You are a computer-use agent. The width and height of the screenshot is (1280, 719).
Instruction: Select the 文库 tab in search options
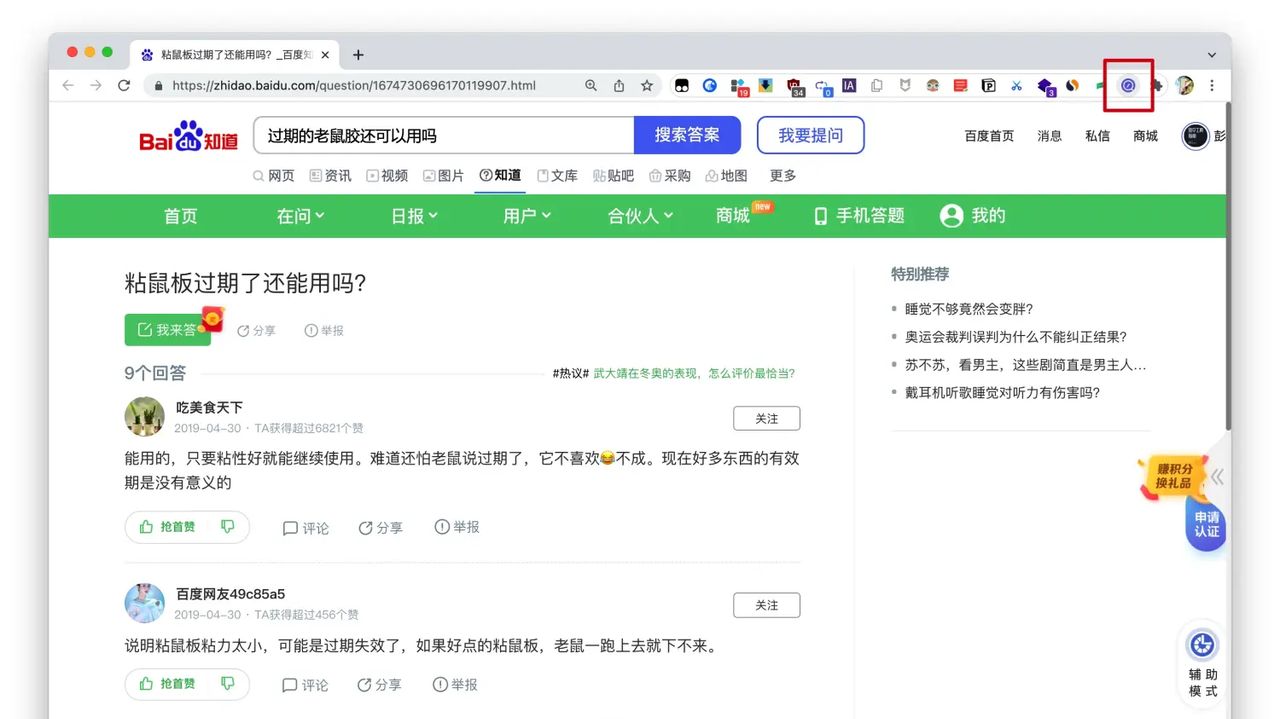[557, 175]
